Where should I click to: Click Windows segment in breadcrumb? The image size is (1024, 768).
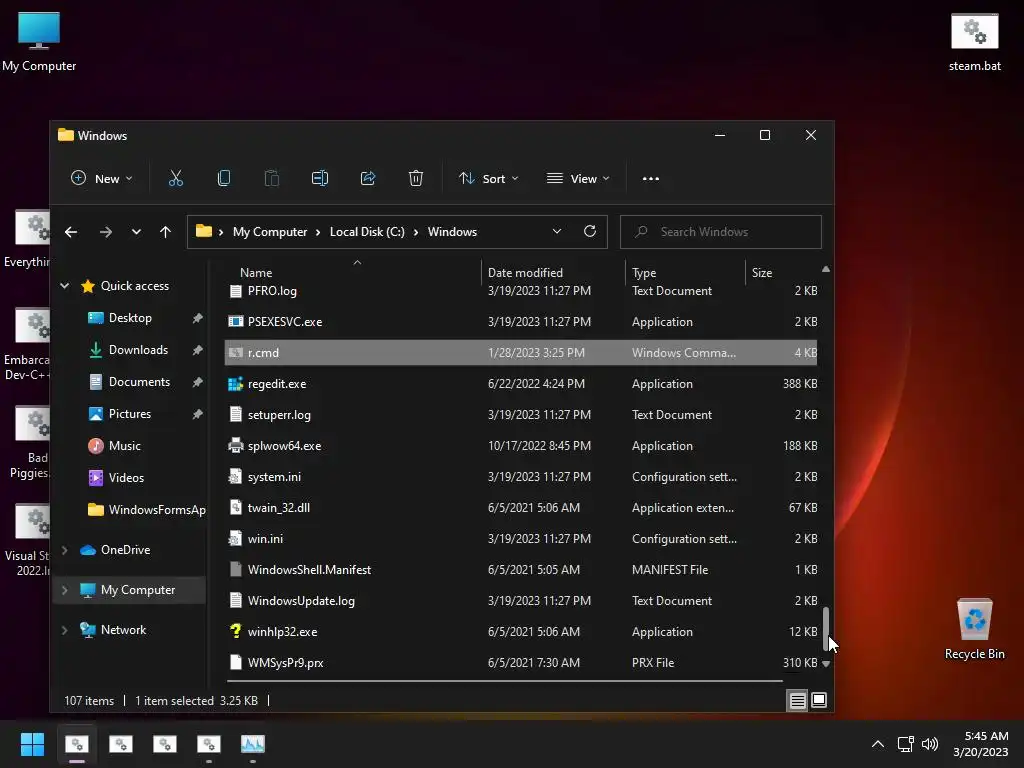452,232
